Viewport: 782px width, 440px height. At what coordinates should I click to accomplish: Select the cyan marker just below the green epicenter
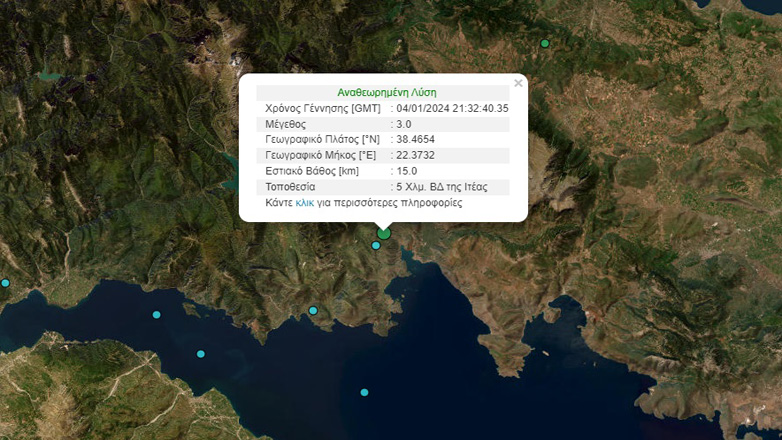(x=376, y=245)
